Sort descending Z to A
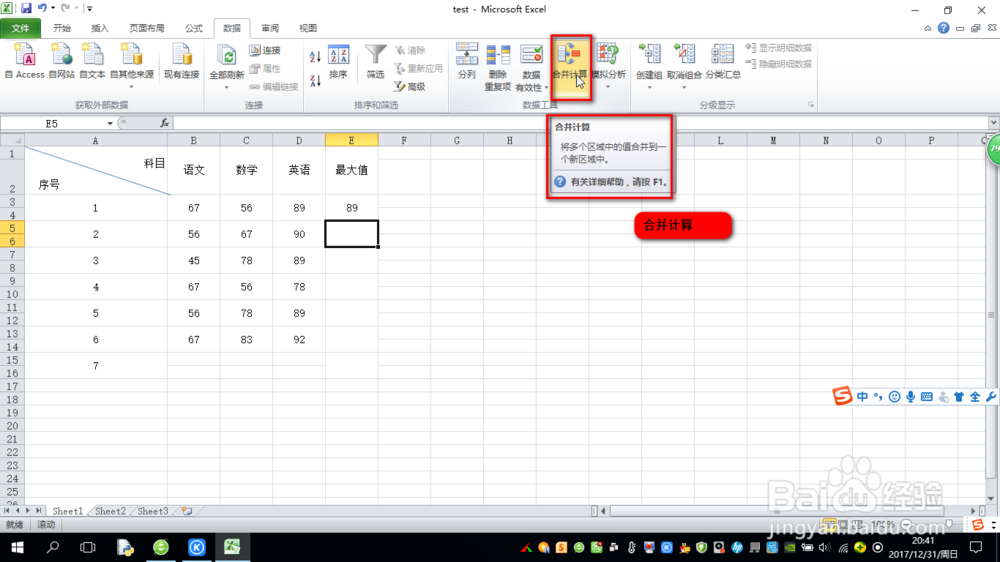The height and width of the screenshot is (562, 1000). [x=315, y=80]
